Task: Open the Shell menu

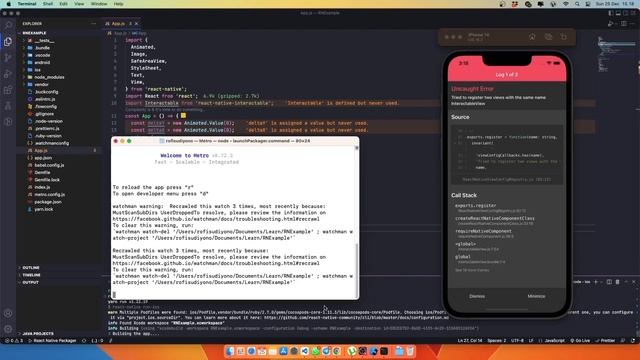Action: 48,4
